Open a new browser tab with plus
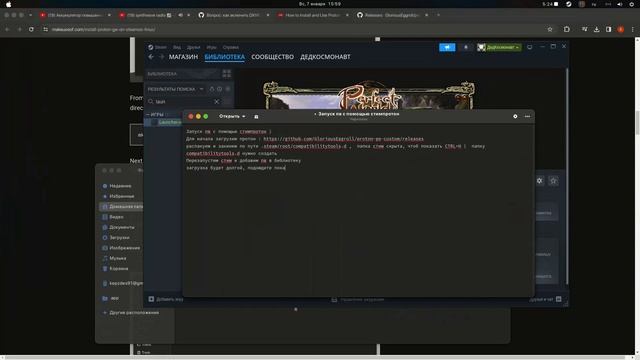The width and height of the screenshot is (640, 360). [438, 15]
